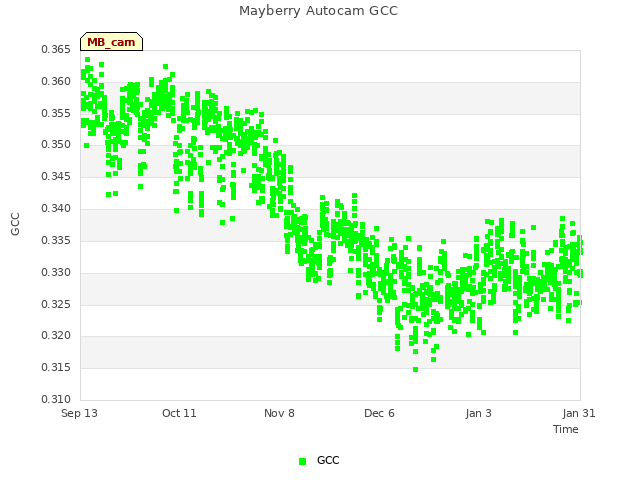The height and width of the screenshot is (480, 640).
Task: Click the Jan 31 x-axis label
Action: [579, 413]
